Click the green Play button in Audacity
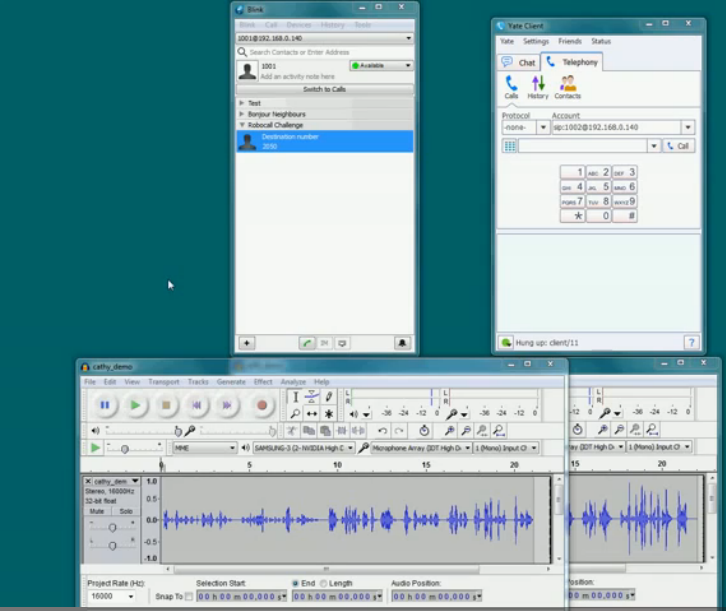This screenshot has width=726, height=611. pyautogui.click(x=135, y=405)
